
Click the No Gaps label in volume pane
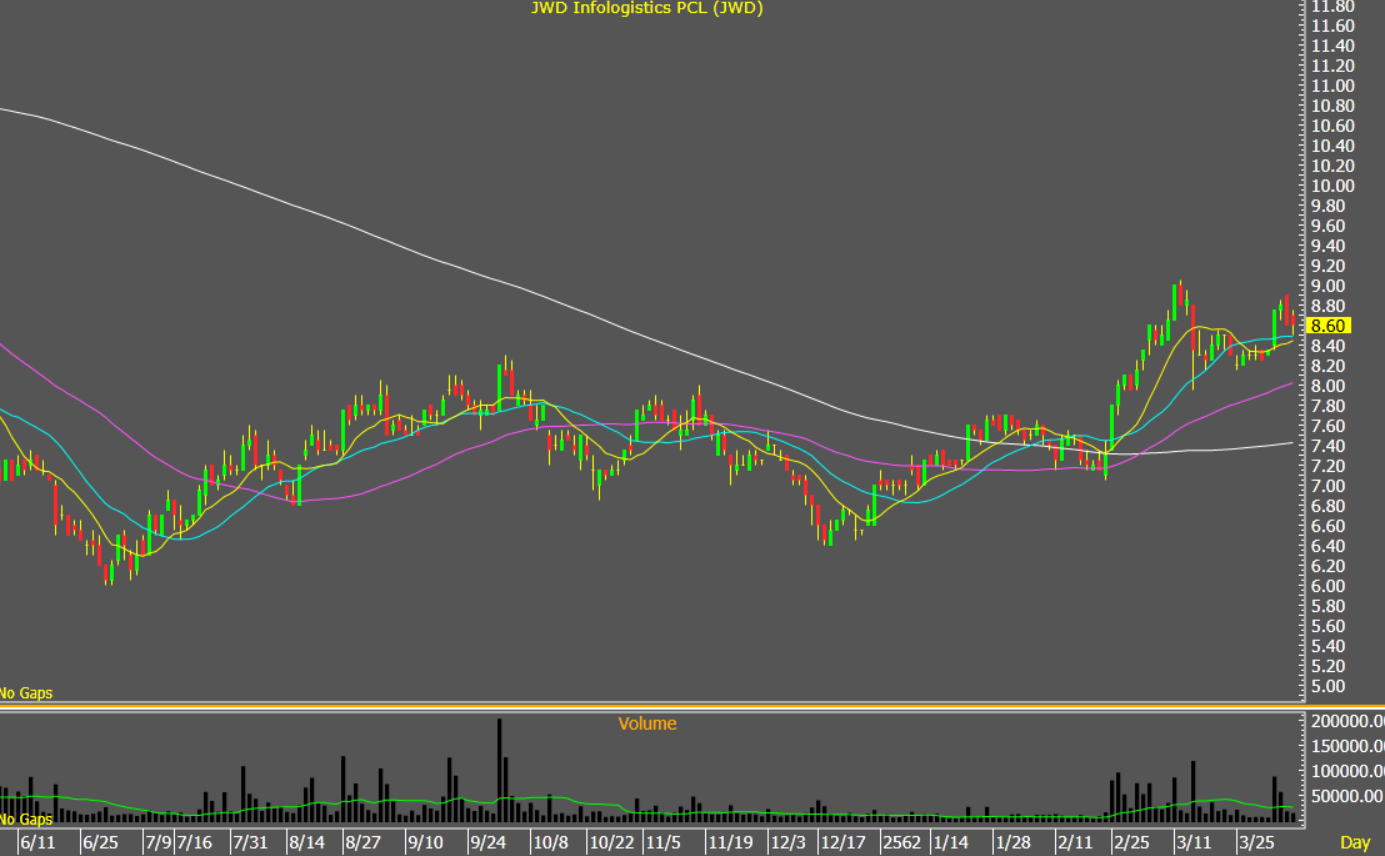25,819
